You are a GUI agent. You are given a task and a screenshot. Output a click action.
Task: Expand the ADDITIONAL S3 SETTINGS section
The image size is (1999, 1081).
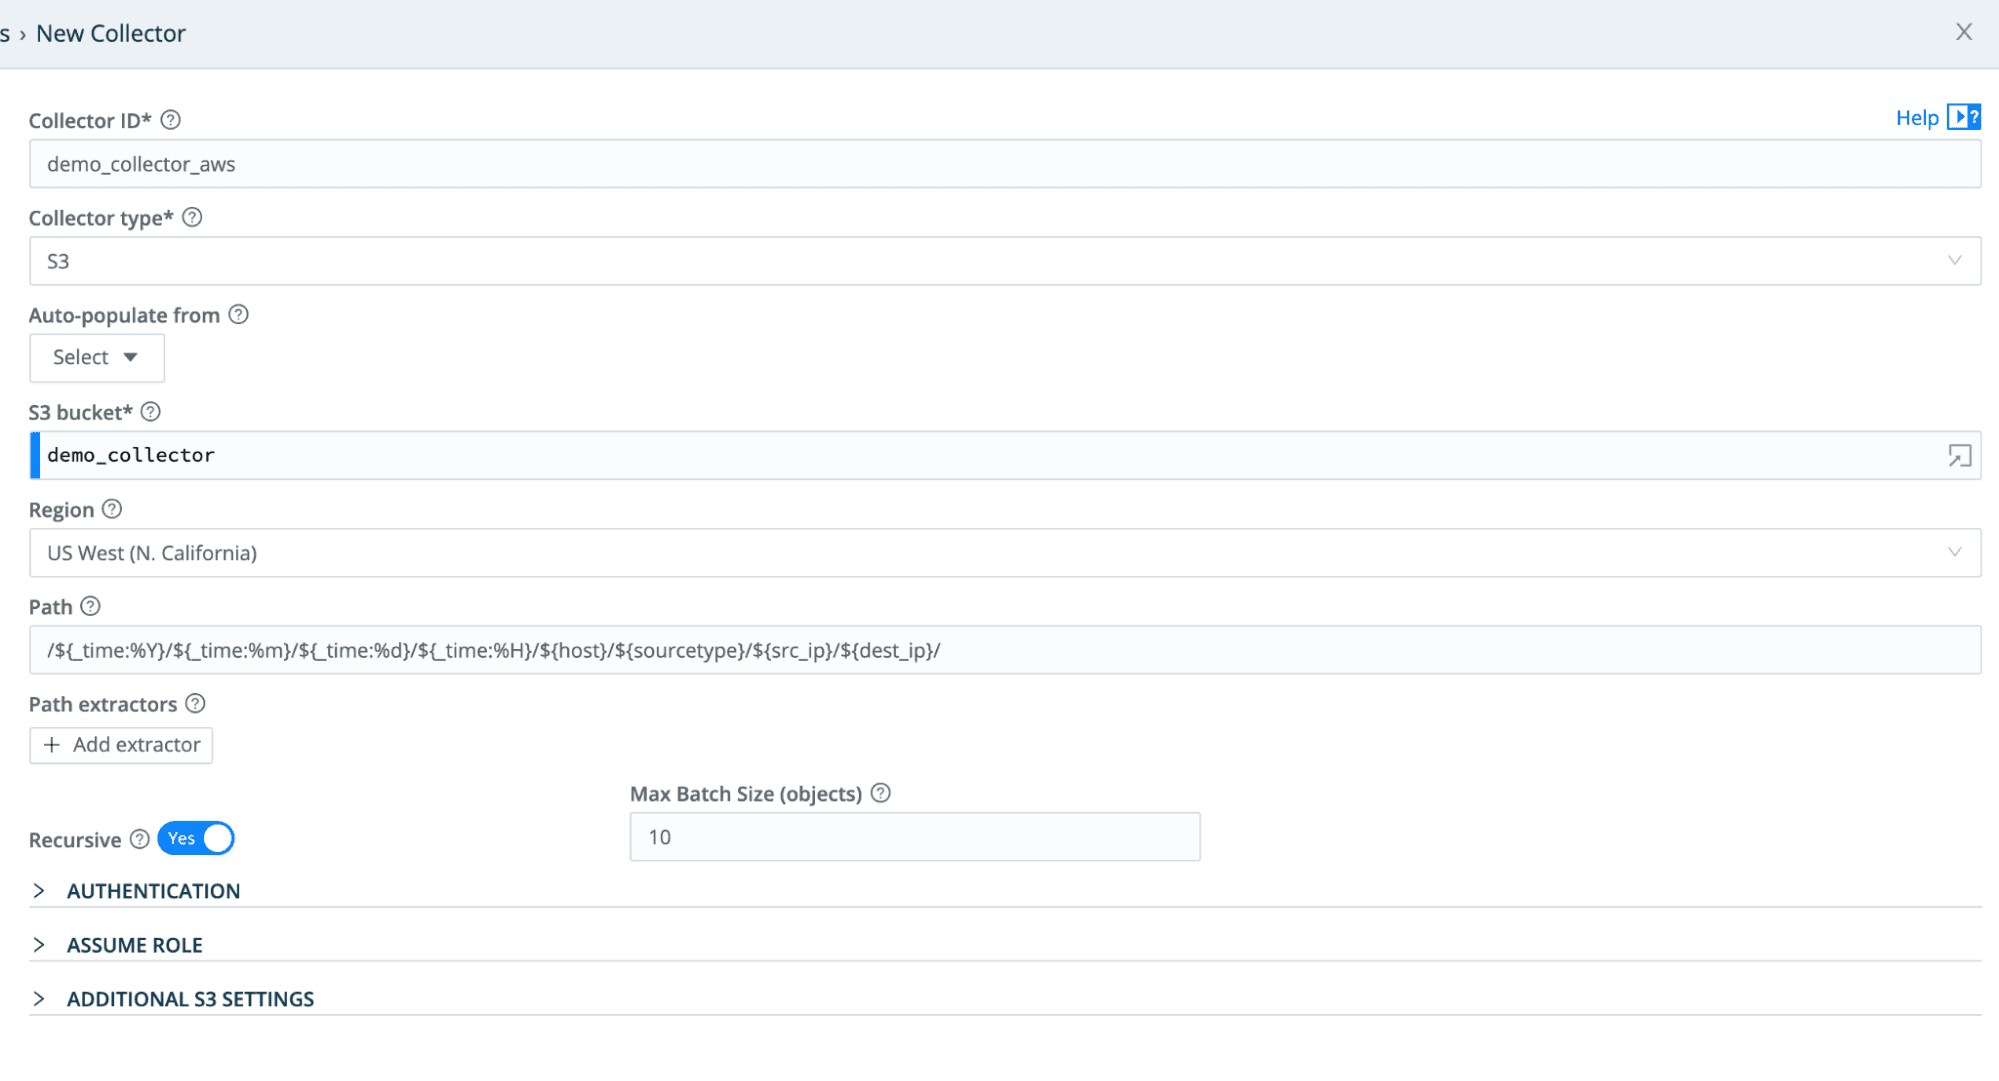(190, 999)
